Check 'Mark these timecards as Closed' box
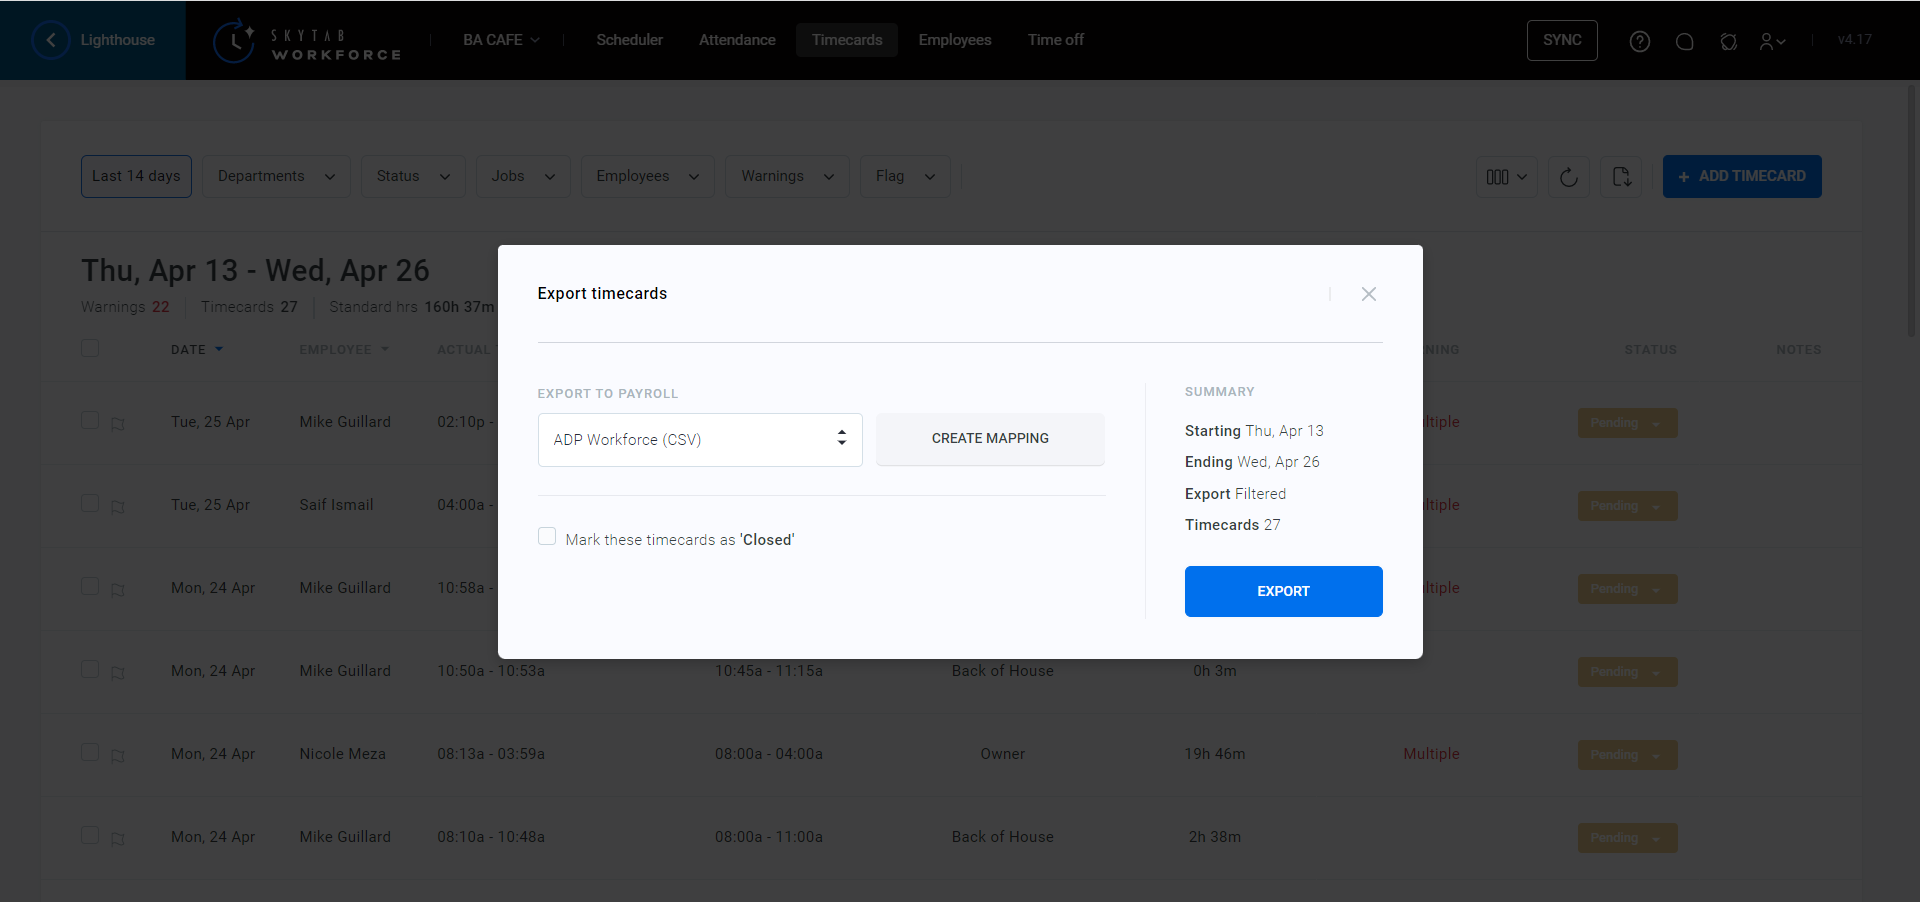 (x=547, y=537)
